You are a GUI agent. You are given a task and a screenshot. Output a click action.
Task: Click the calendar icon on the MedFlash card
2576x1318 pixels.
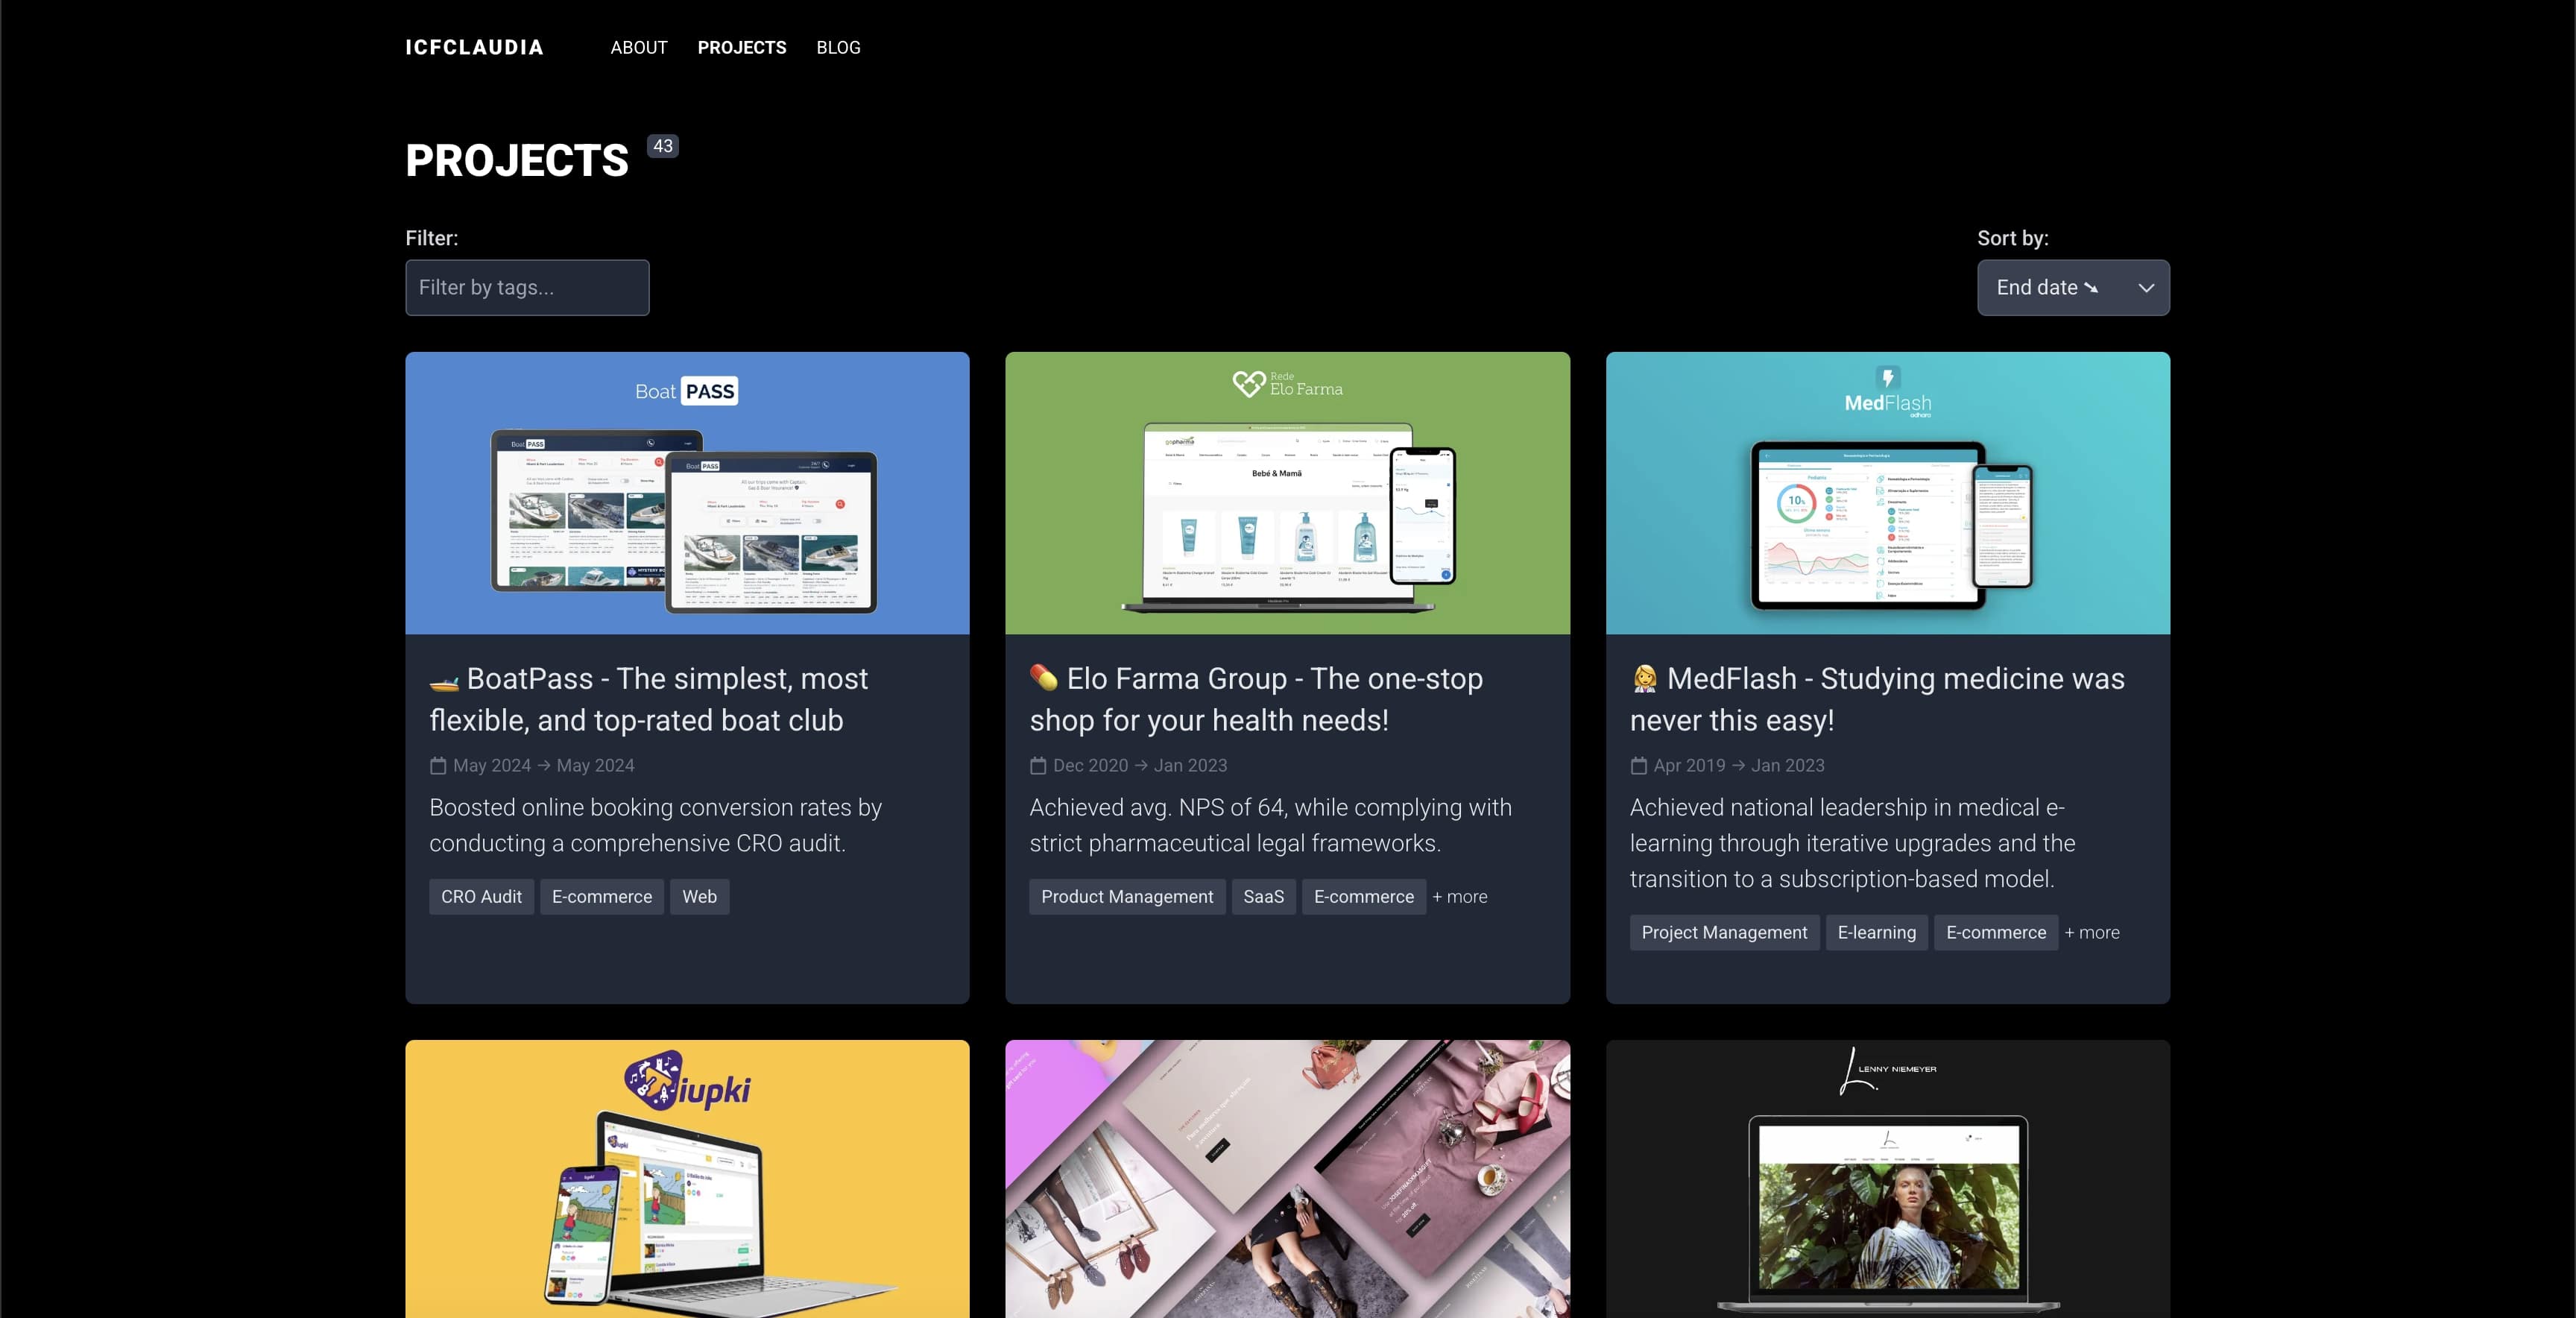point(1638,765)
